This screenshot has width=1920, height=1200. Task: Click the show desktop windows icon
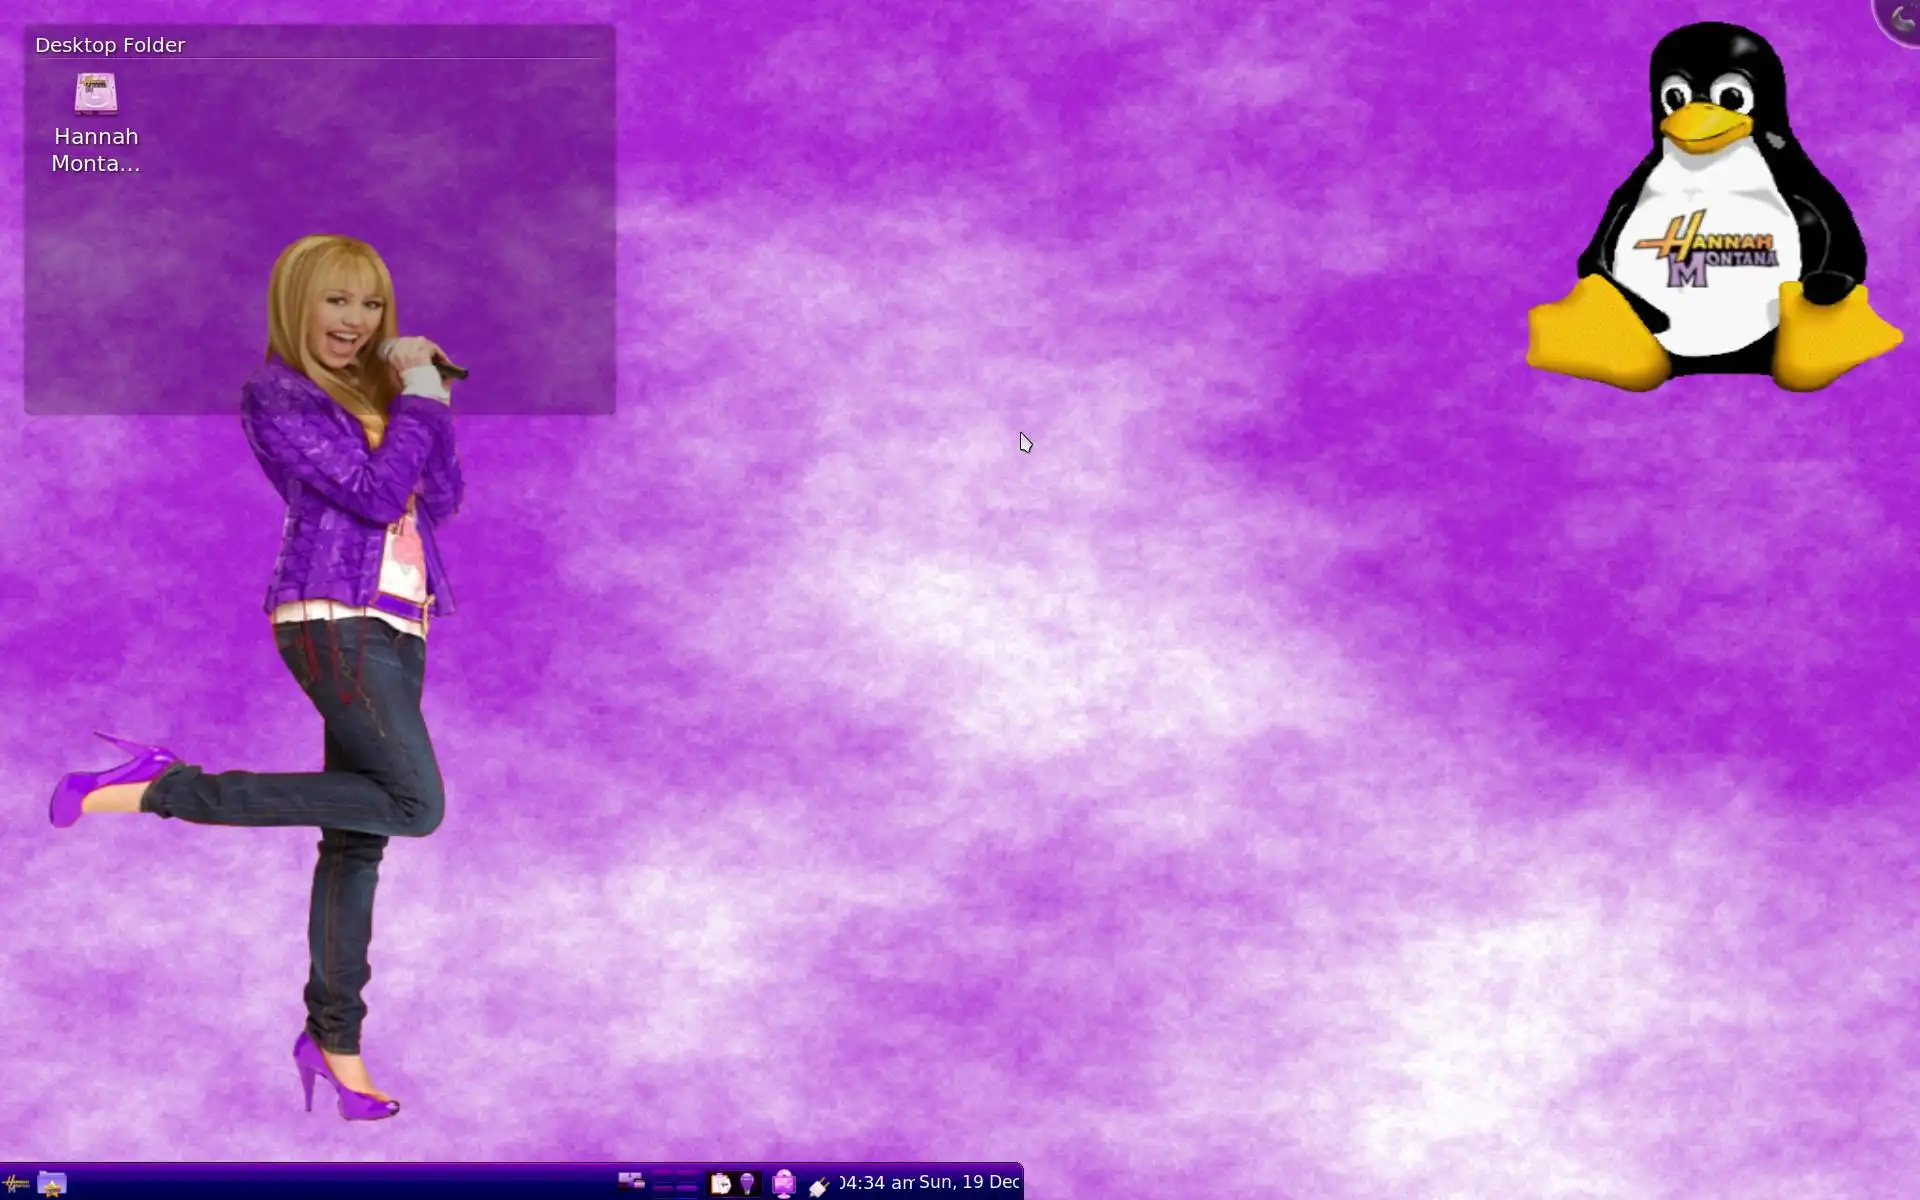(631, 1182)
